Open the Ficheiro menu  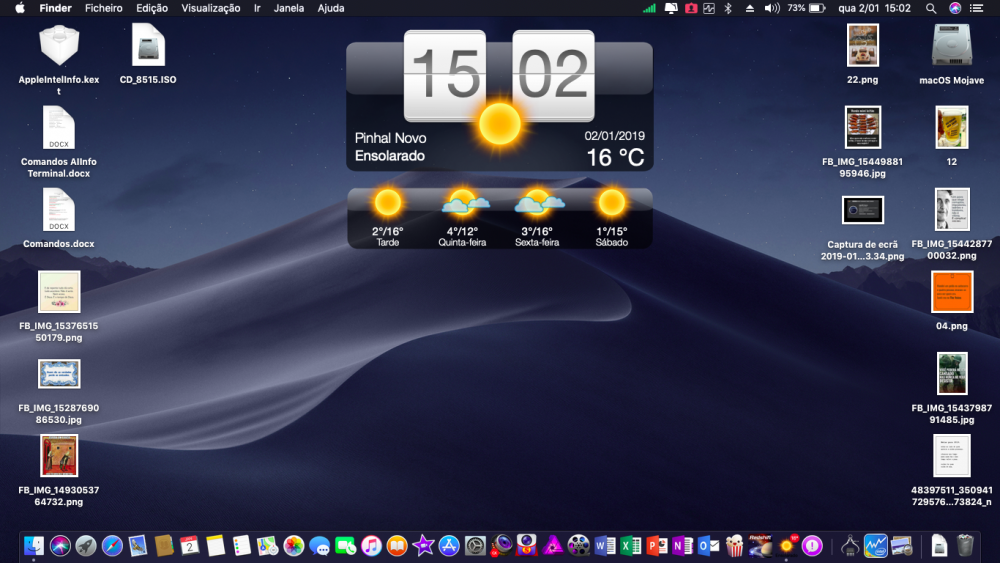pos(103,8)
